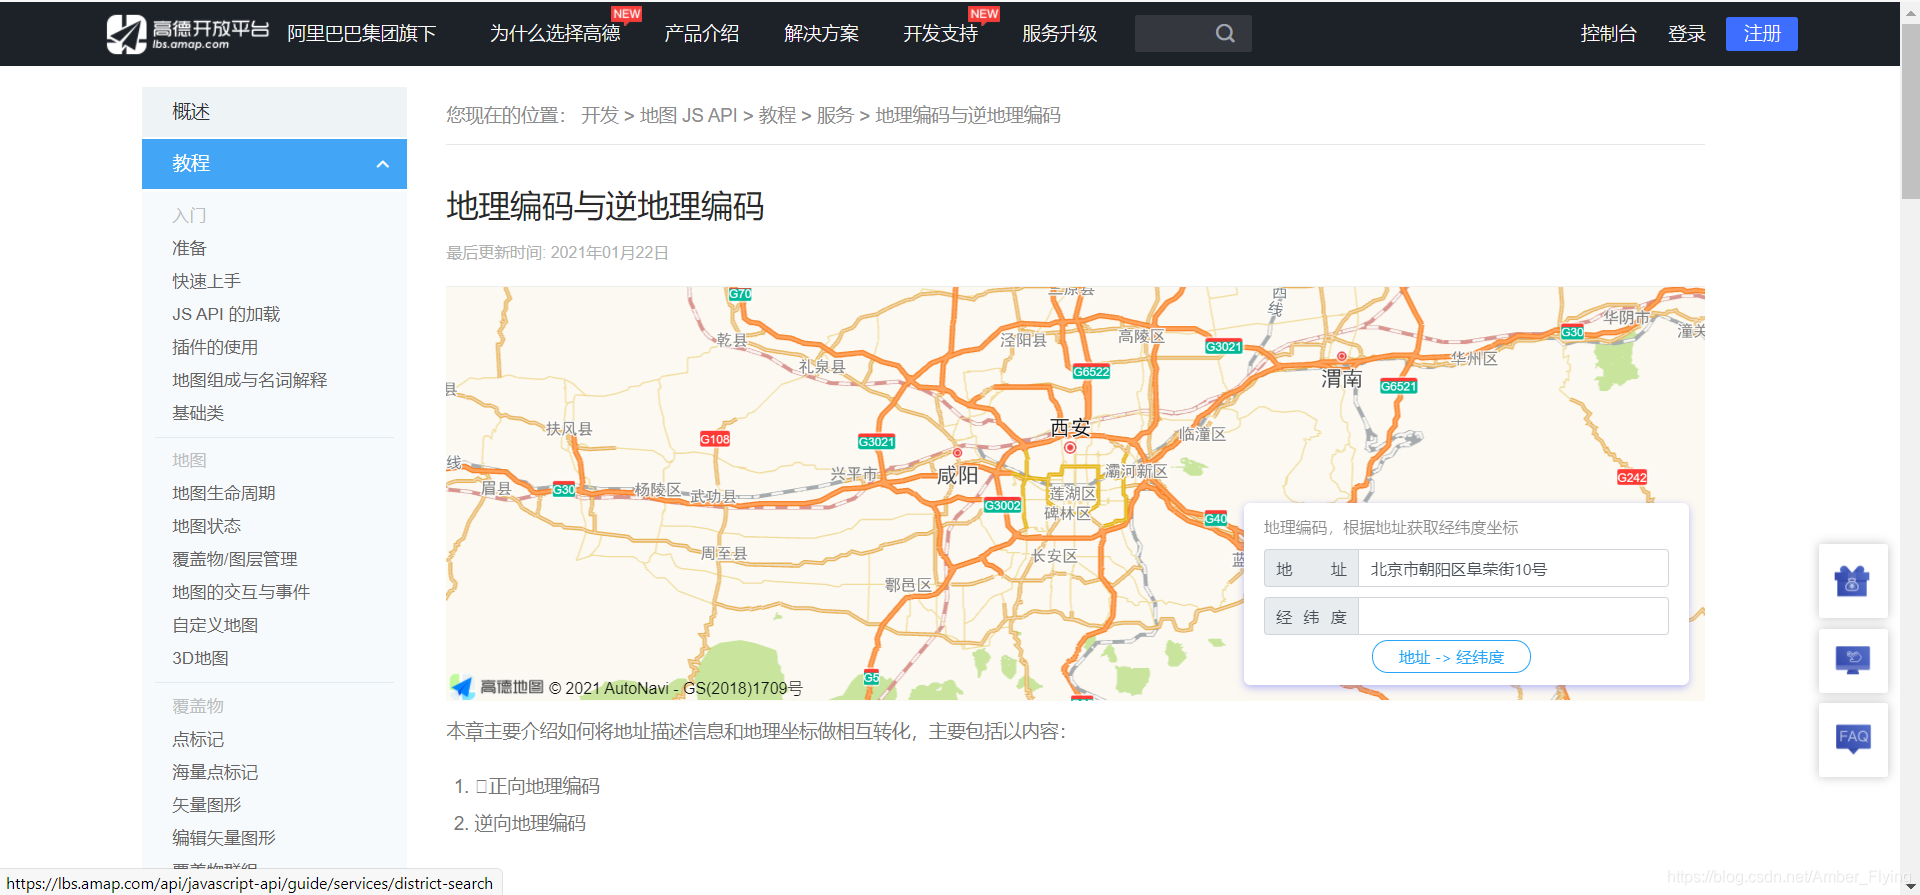Open 地图生命周期 page
The height and width of the screenshot is (895, 1920).
tap(224, 493)
